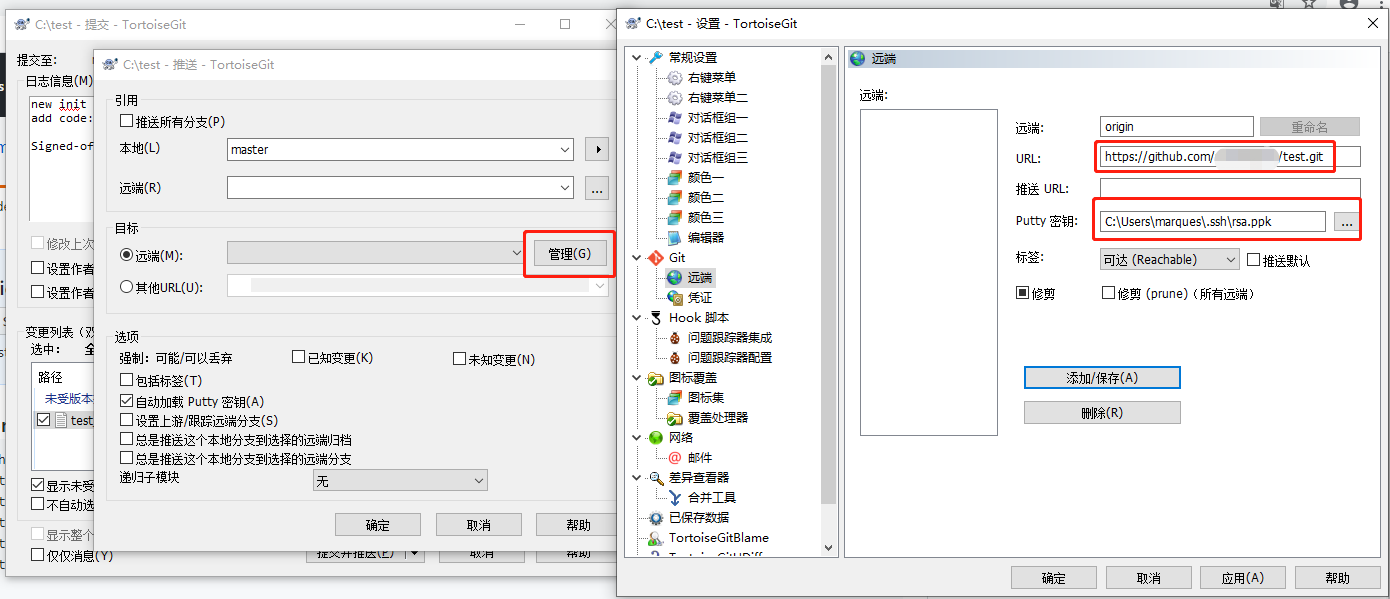1390x599 pixels.
Task: Select 对话框组一 icon in settings tree
Action: 675,117
